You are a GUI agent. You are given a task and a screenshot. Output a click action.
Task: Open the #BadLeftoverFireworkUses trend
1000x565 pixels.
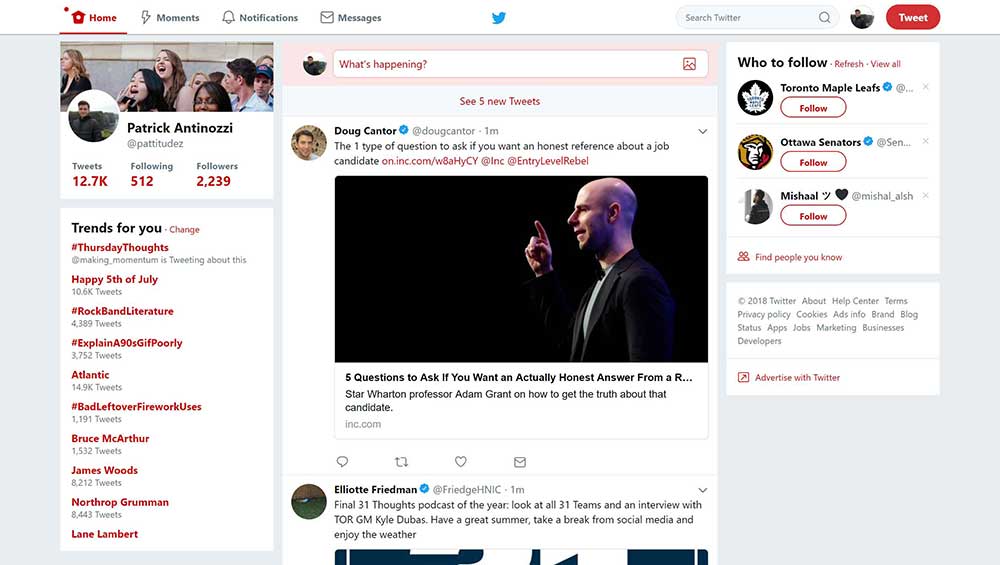tap(136, 407)
